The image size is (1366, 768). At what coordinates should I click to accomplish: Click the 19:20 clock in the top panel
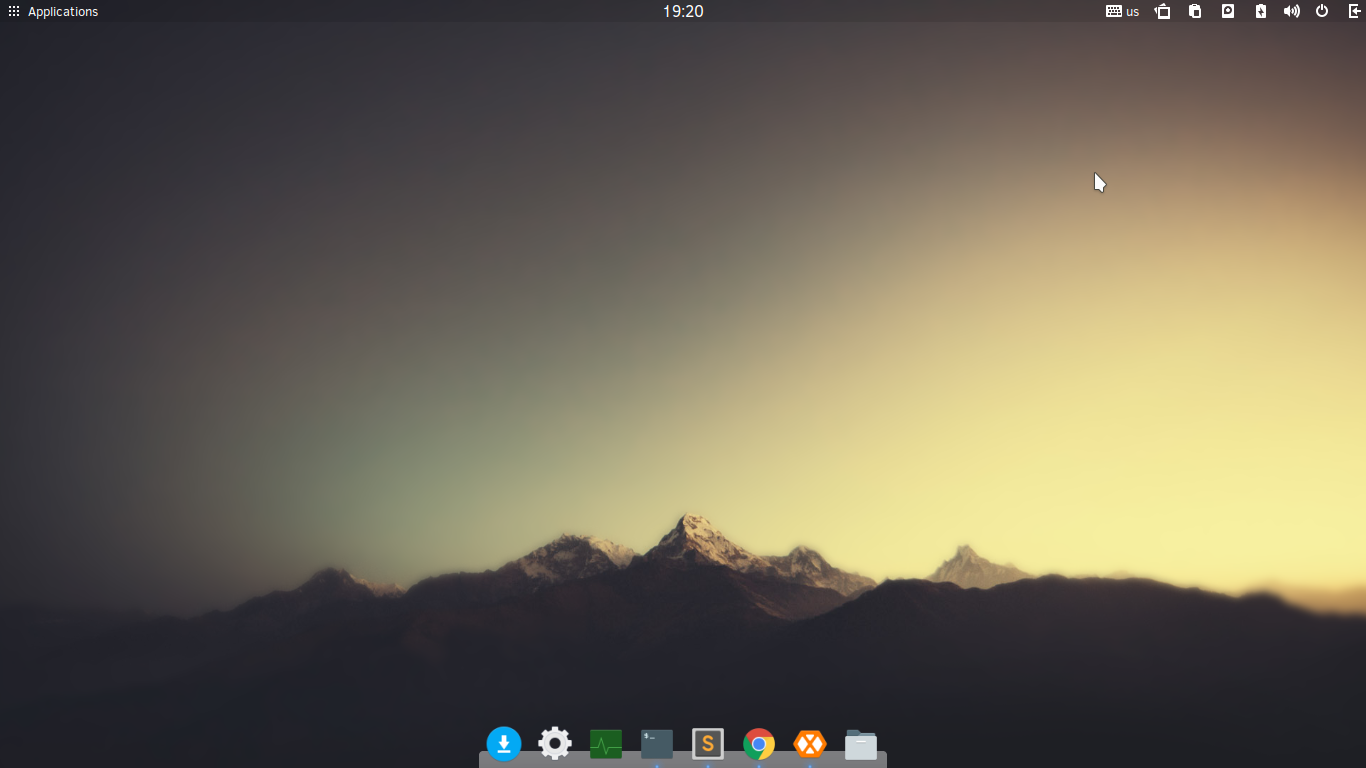click(x=683, y=12)
